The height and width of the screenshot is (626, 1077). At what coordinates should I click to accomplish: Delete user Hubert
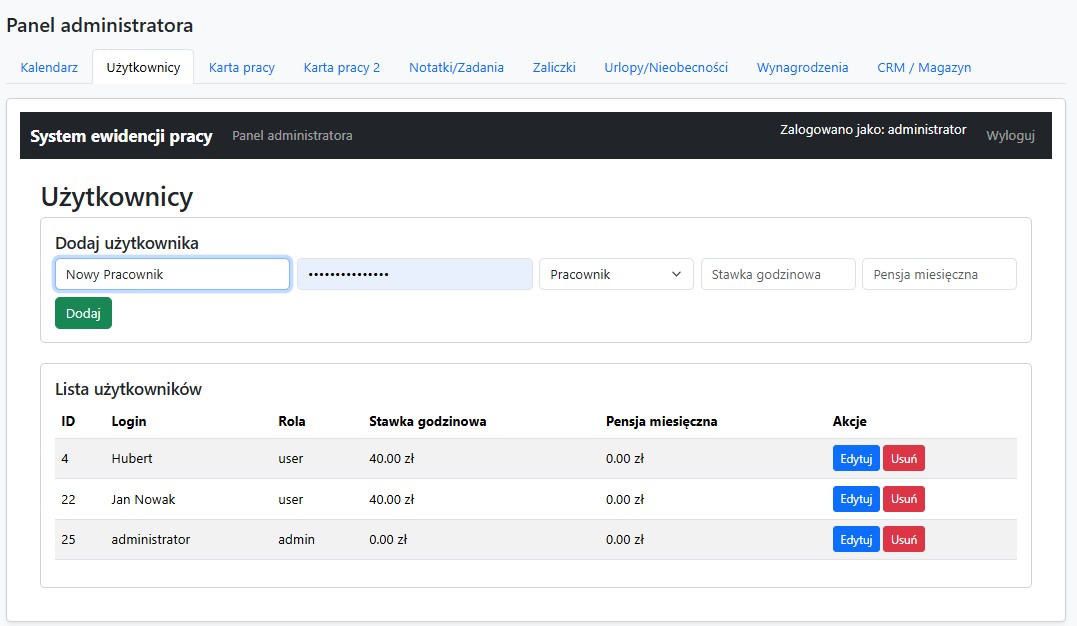pyautogui.click(x=903, y=458)
